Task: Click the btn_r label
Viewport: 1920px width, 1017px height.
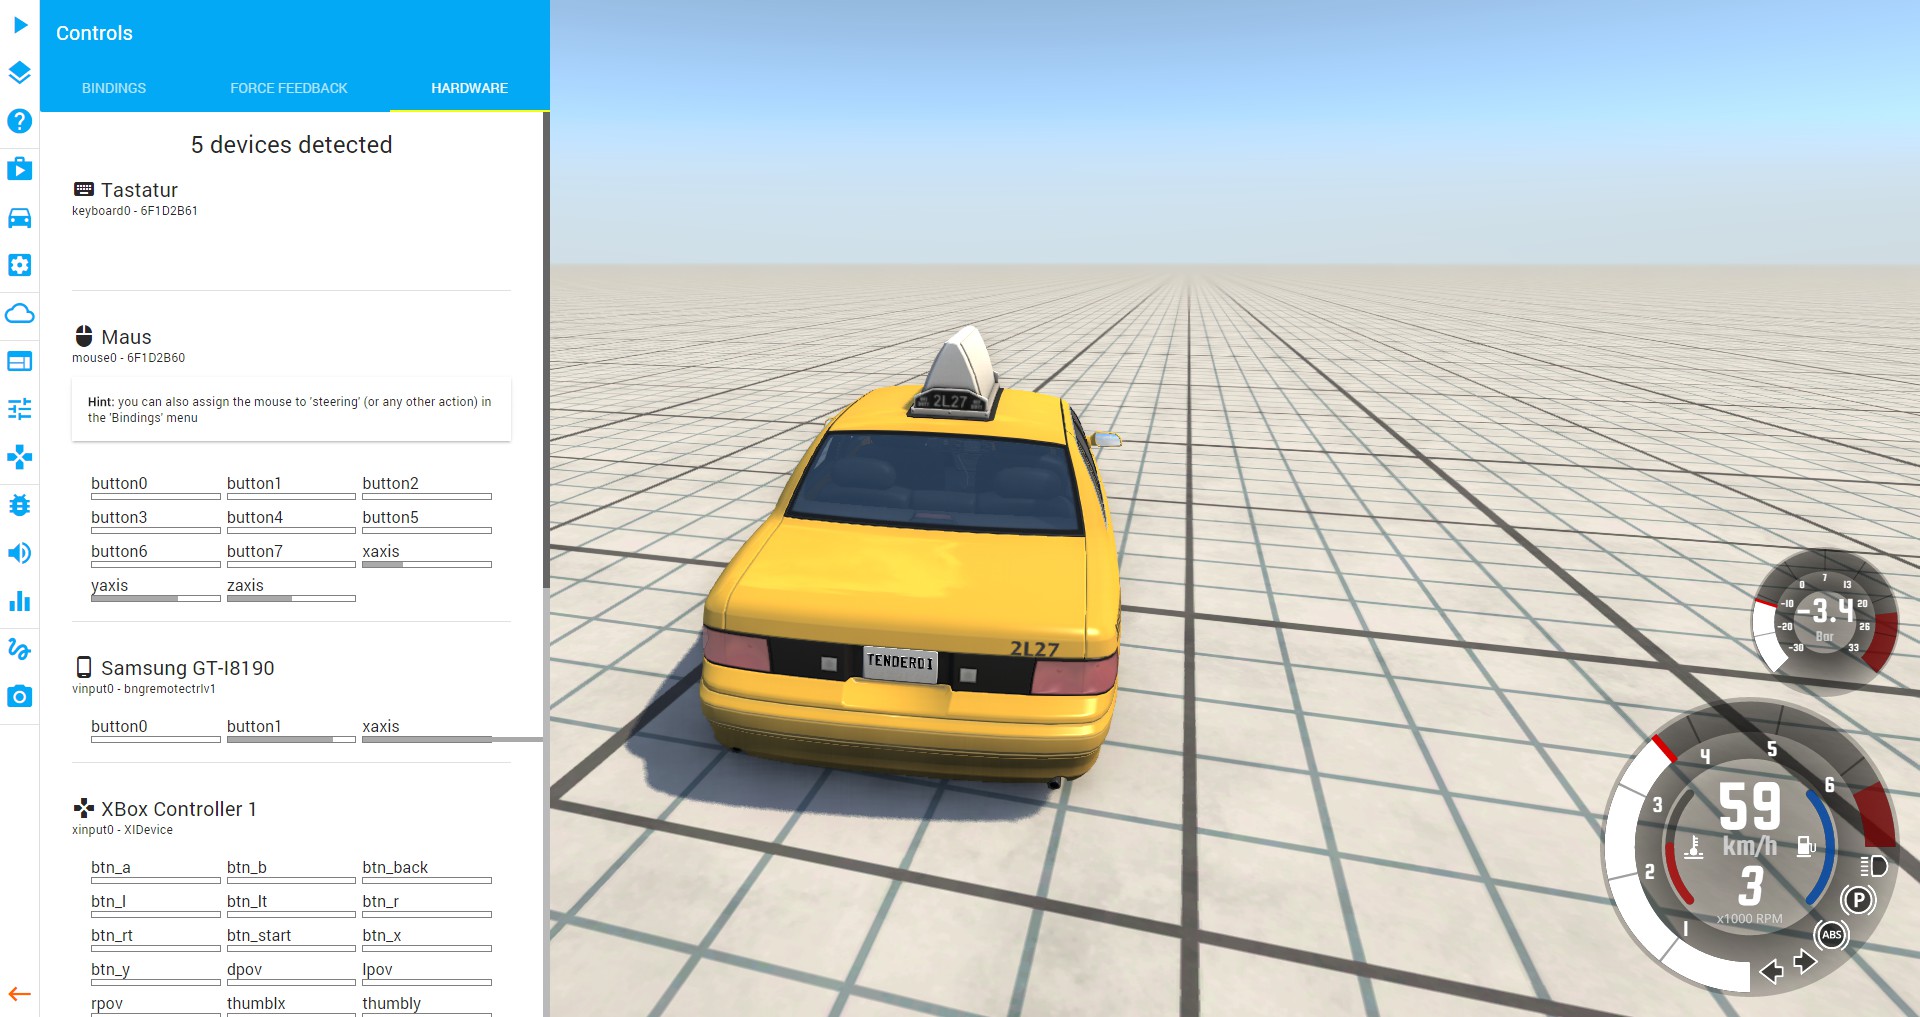Action: [x=380, y=901]
